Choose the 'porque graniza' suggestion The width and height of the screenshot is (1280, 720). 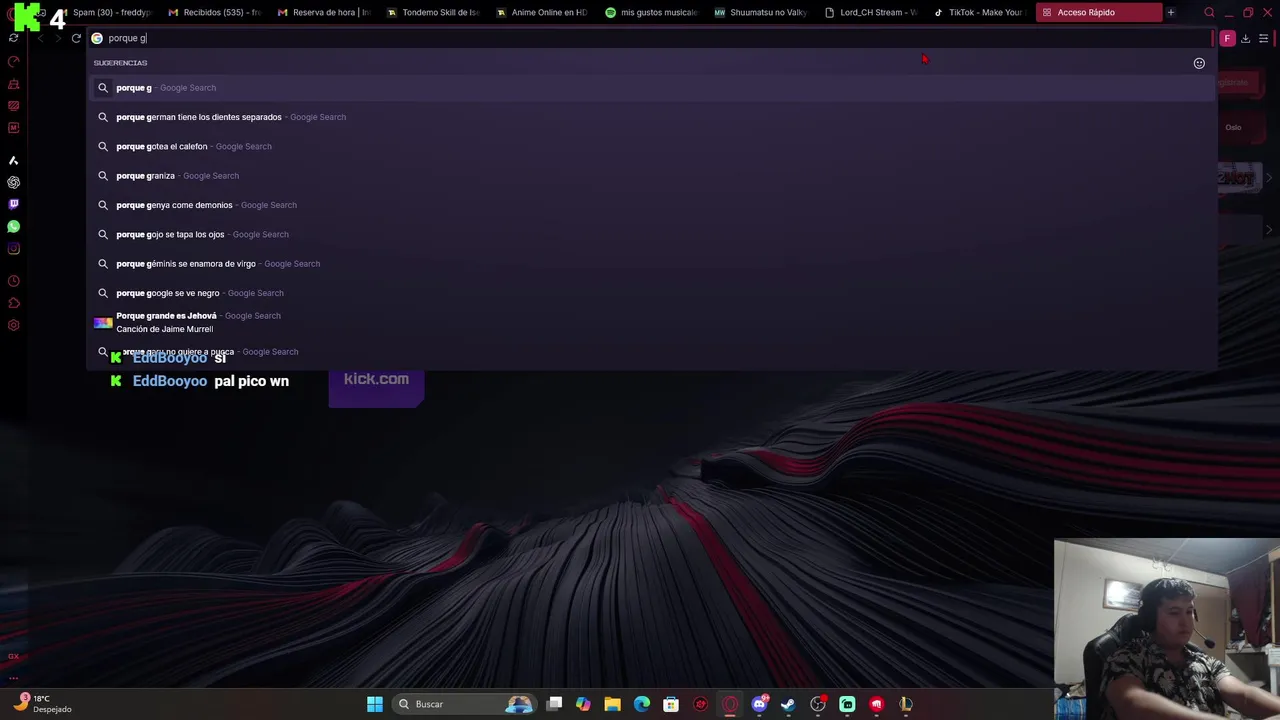pos(652,176)
